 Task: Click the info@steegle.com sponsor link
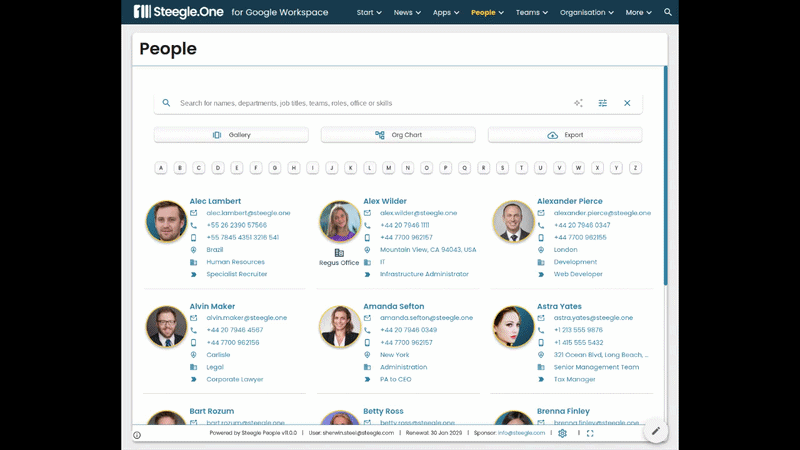[x=521, y=433]
